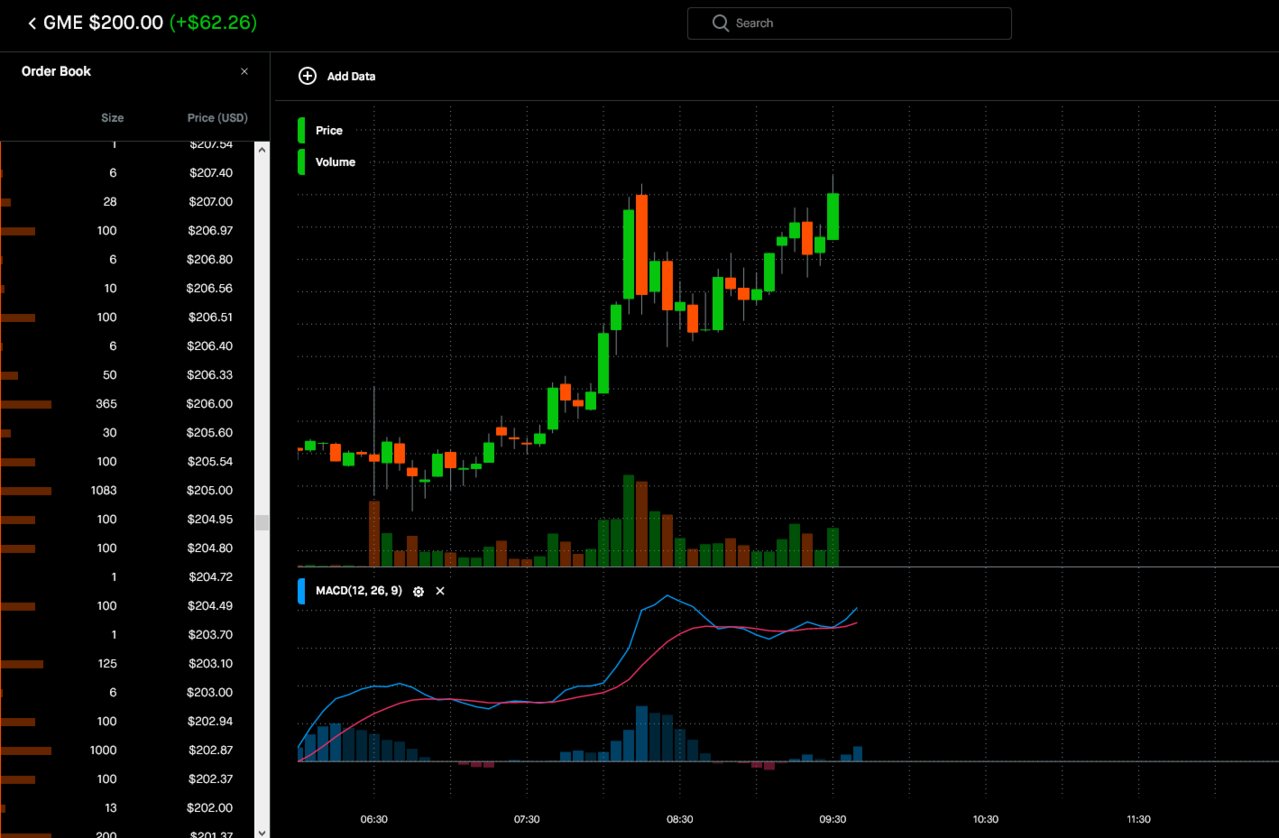Select the $204.80 order row
This screenshot has width=1279, height=838.
pyautogui.click(x=127, y=549)
